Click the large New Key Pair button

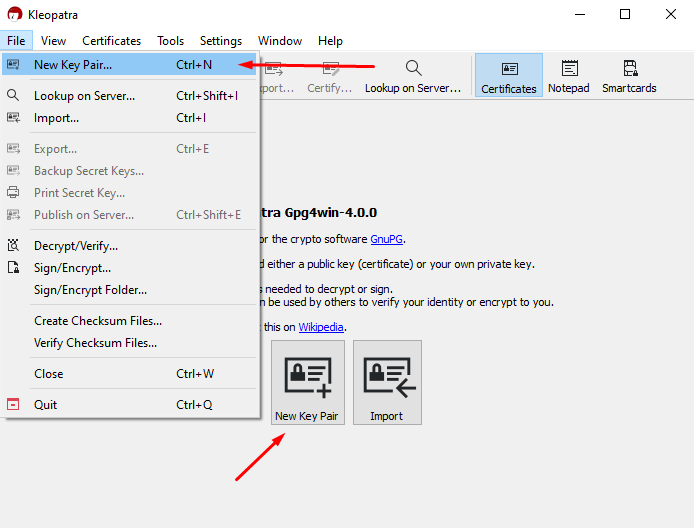coord(308,382)
